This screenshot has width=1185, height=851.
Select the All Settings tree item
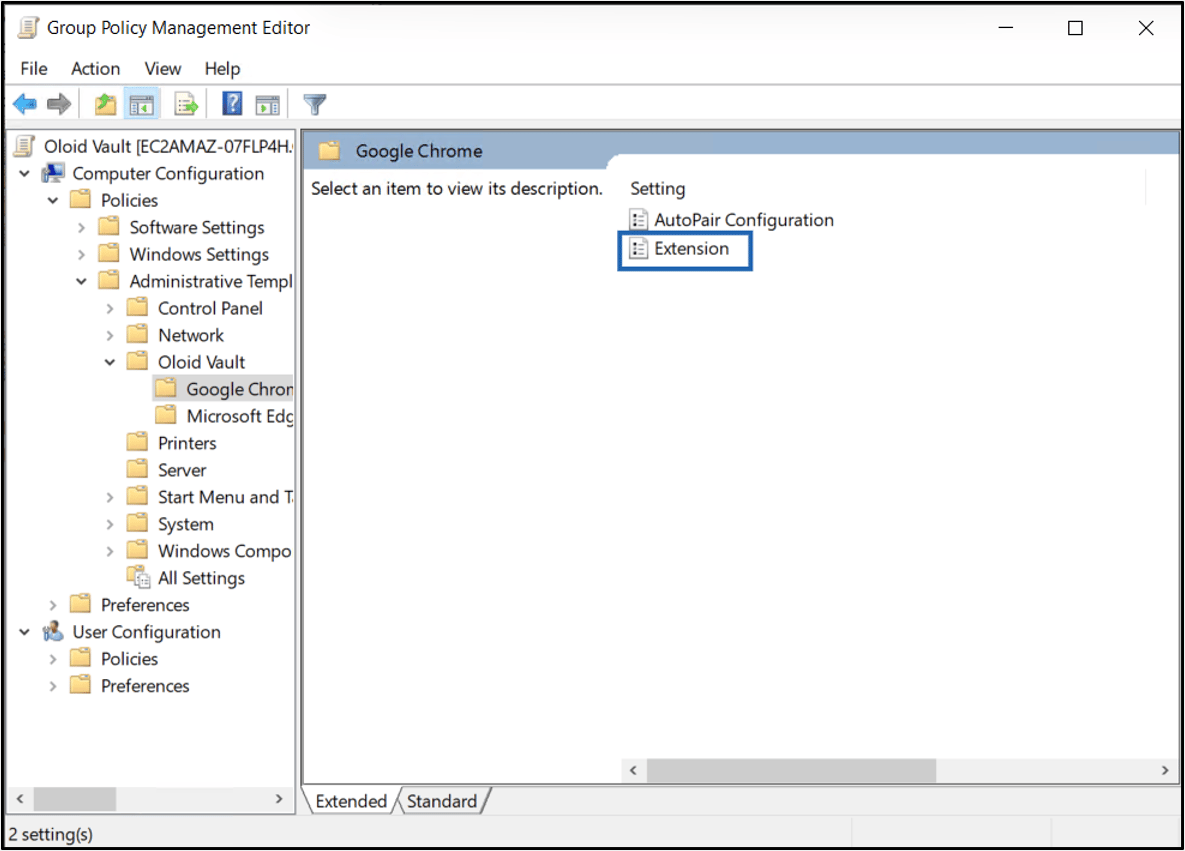tap(186, 577)
